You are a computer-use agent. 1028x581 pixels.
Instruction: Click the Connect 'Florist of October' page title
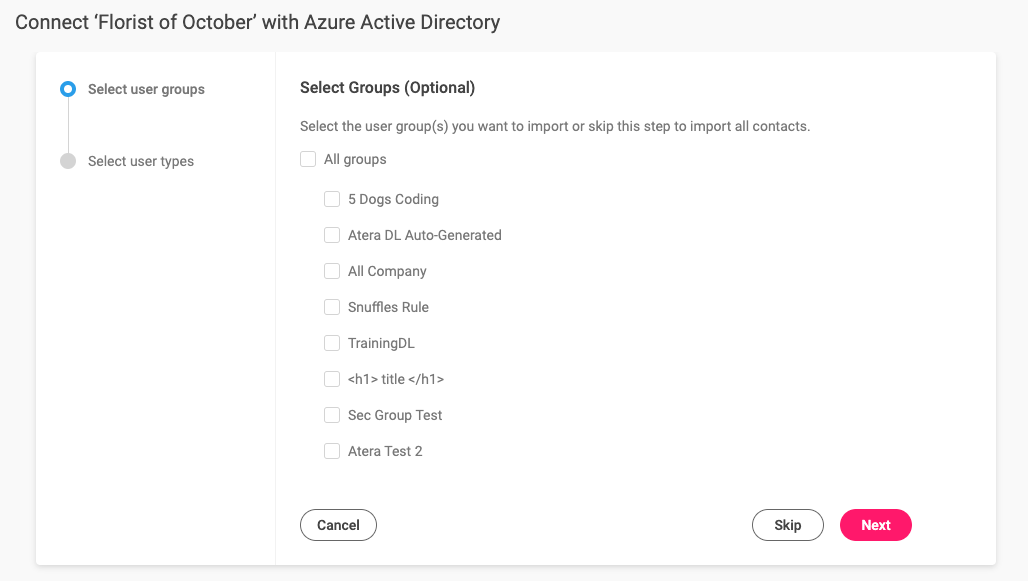point(258,22)
